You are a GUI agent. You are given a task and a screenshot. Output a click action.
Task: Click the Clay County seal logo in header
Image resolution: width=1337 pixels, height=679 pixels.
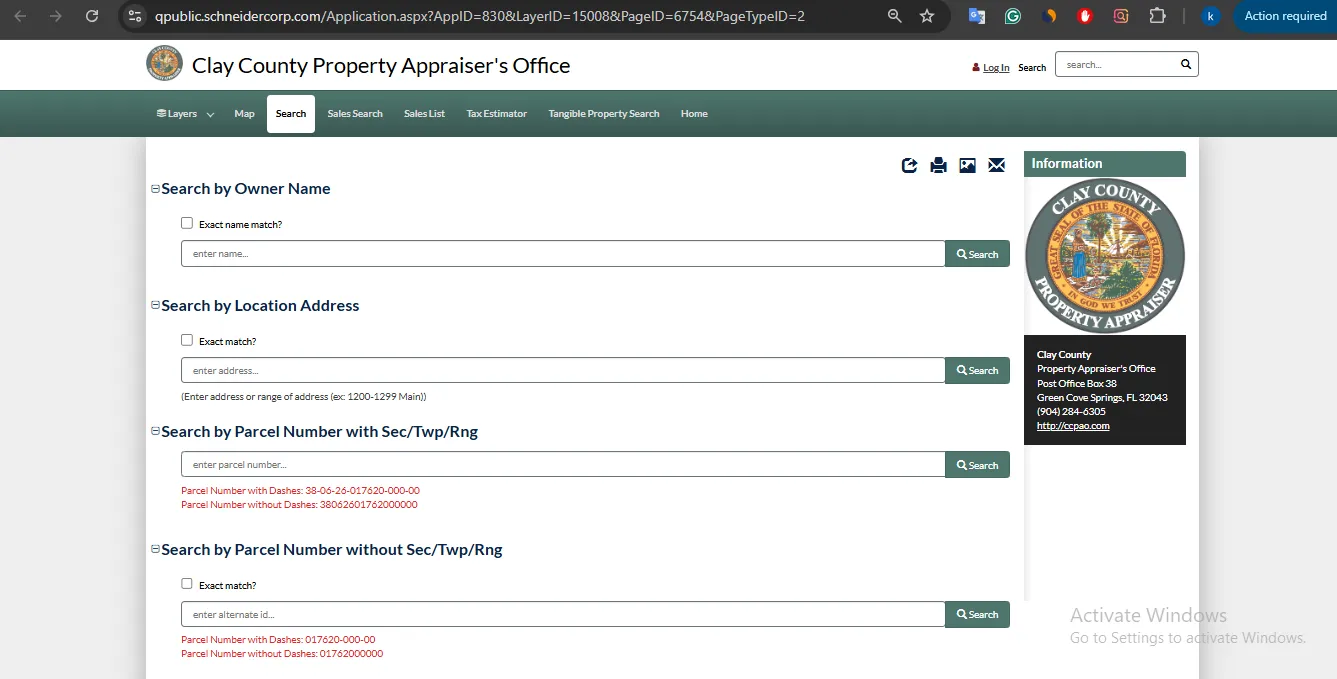[x=164, y=64]
